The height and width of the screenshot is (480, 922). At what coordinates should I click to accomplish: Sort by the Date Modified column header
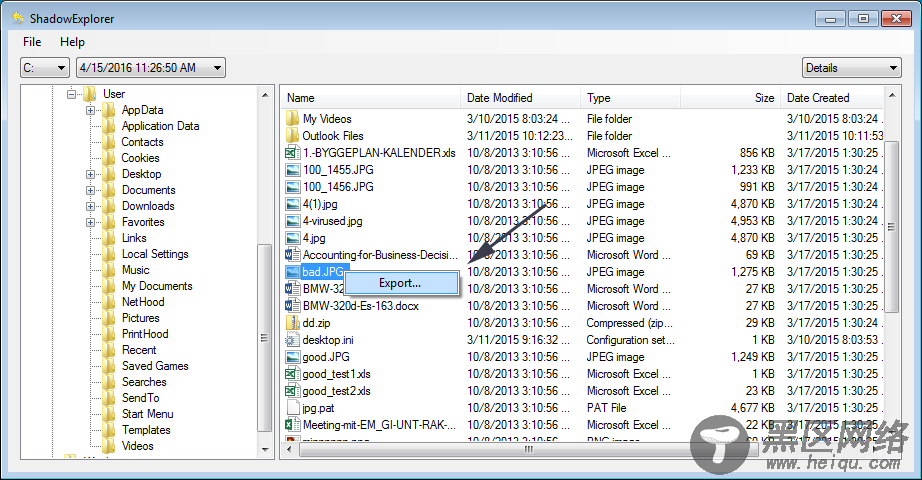click(520, 98)
